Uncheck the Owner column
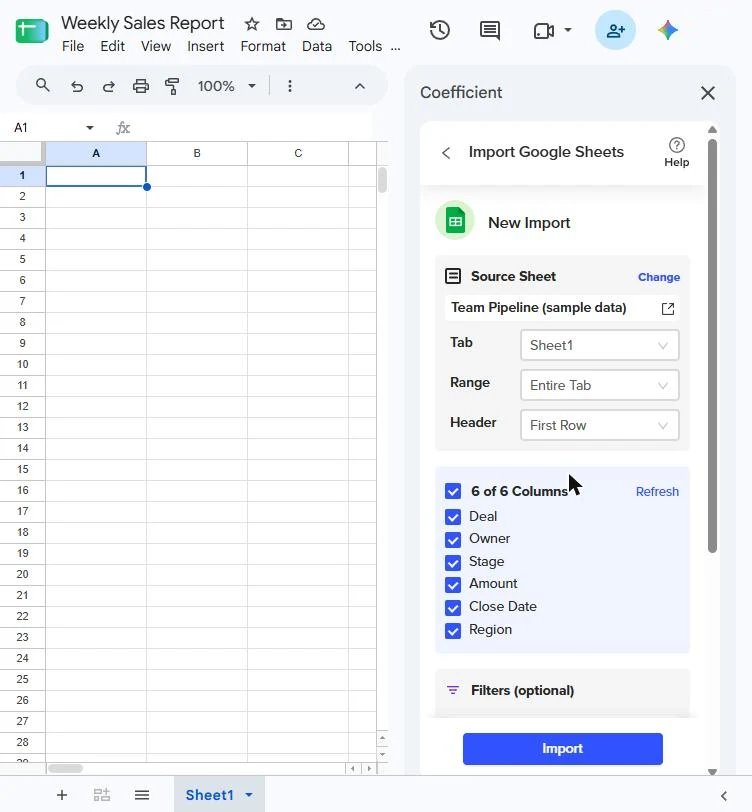This screenshot has height=812, width=752. [x=453, y=540]
